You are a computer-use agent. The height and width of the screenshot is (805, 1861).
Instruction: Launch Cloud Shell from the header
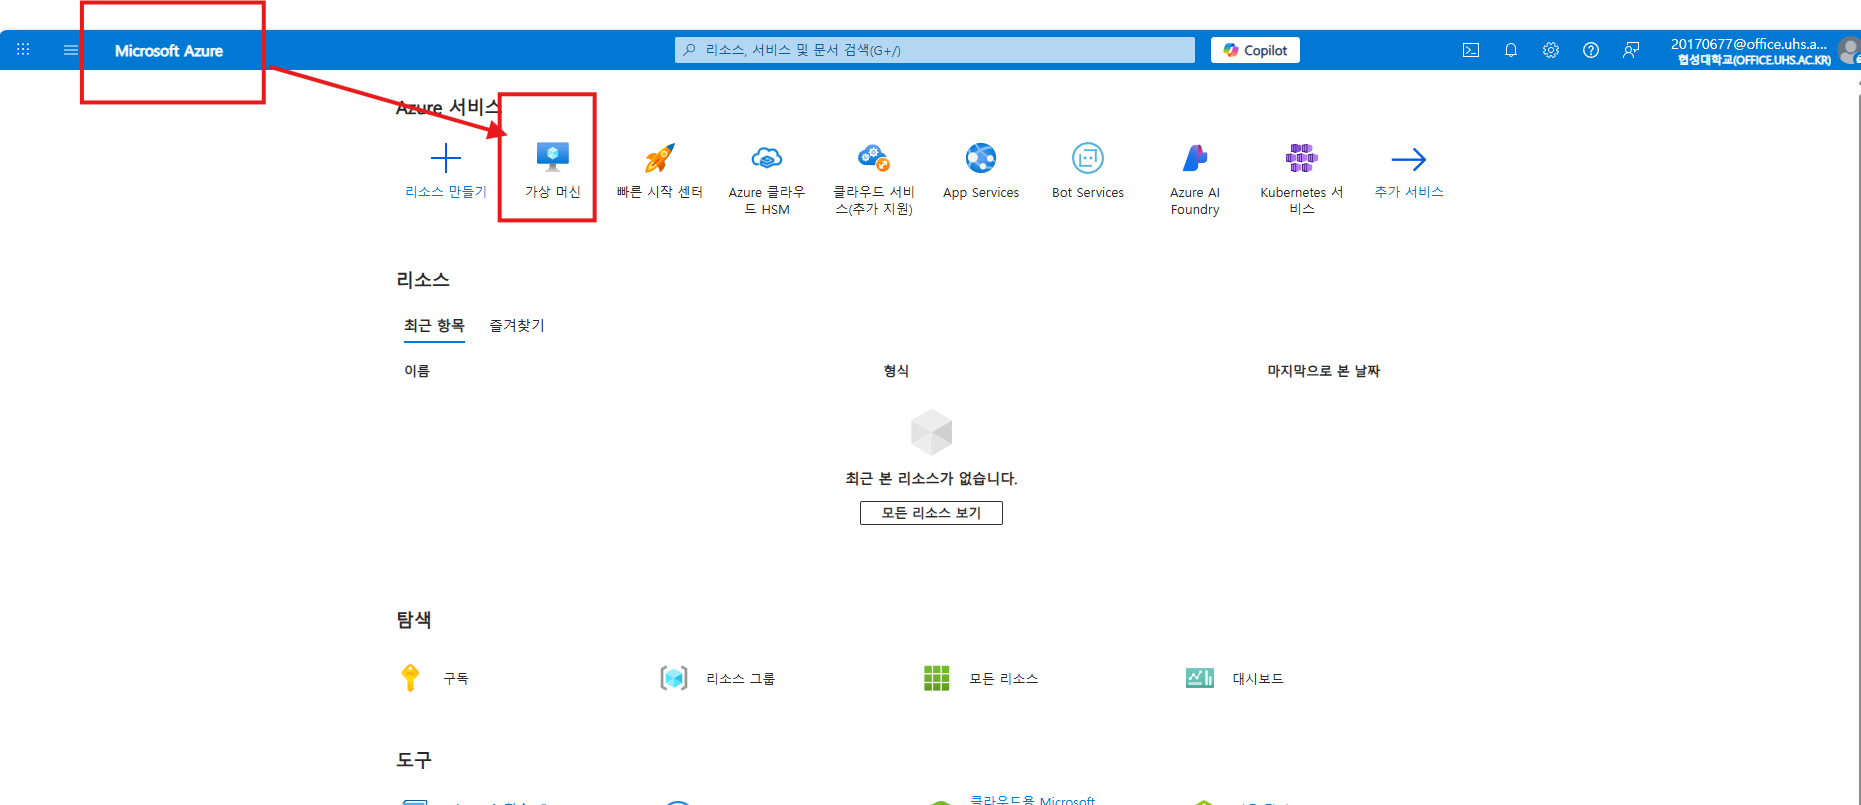pyautogui.click(x=1471, y=50)
